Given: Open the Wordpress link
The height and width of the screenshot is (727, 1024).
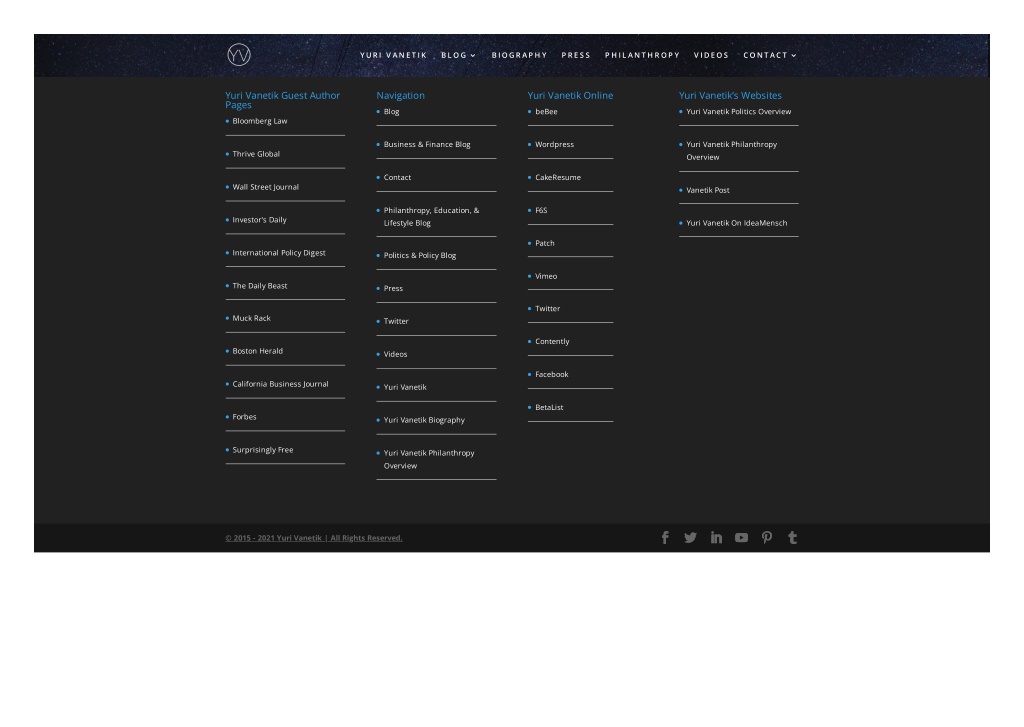Looking at the screenshot, I should [554, 144].
